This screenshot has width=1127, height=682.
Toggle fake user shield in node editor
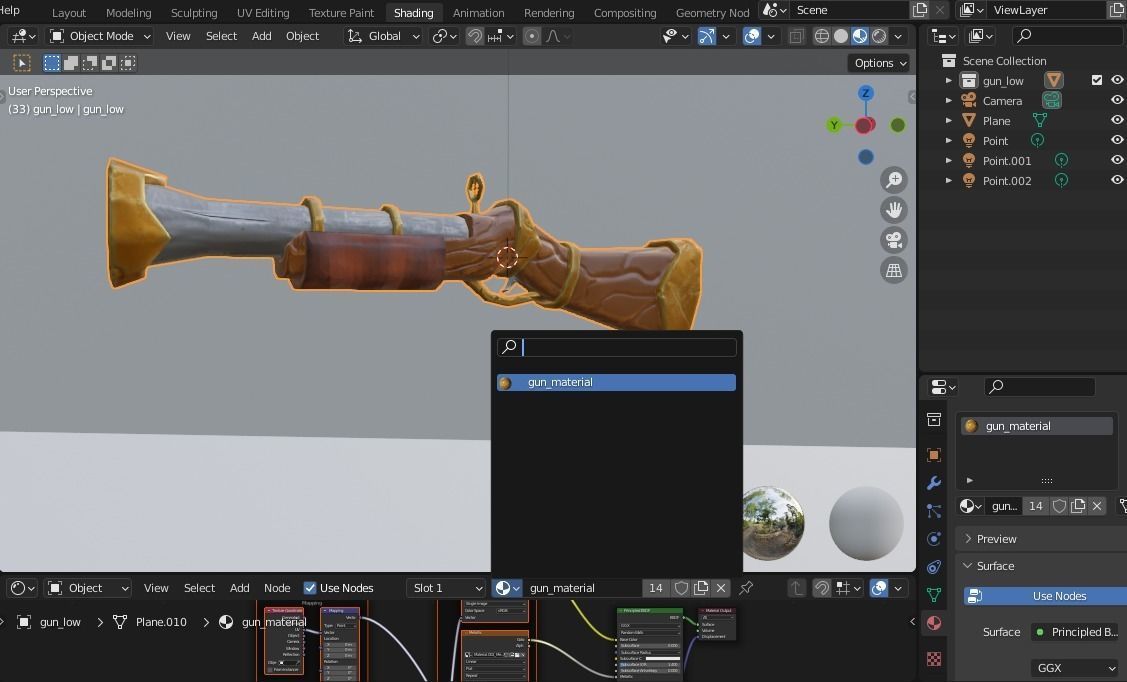[x=681, y=588]
